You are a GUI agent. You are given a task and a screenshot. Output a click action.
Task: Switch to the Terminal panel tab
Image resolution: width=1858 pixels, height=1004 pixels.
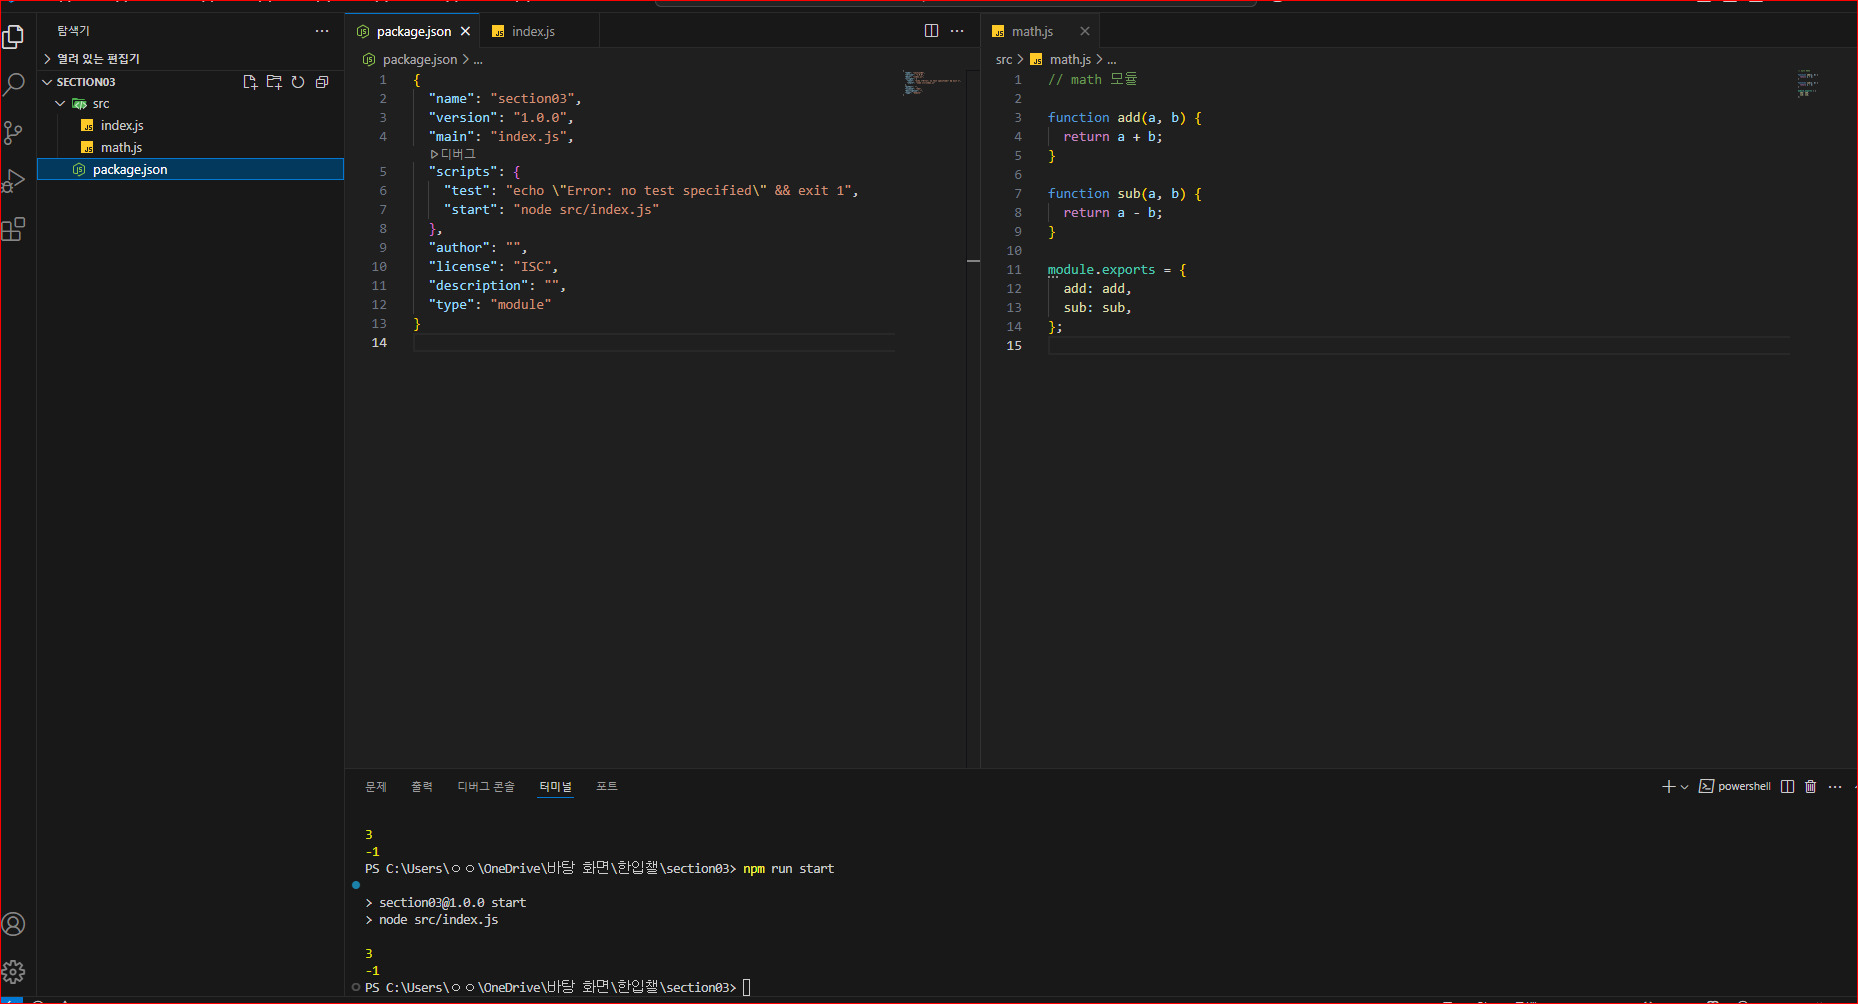(x=556, y=786)
